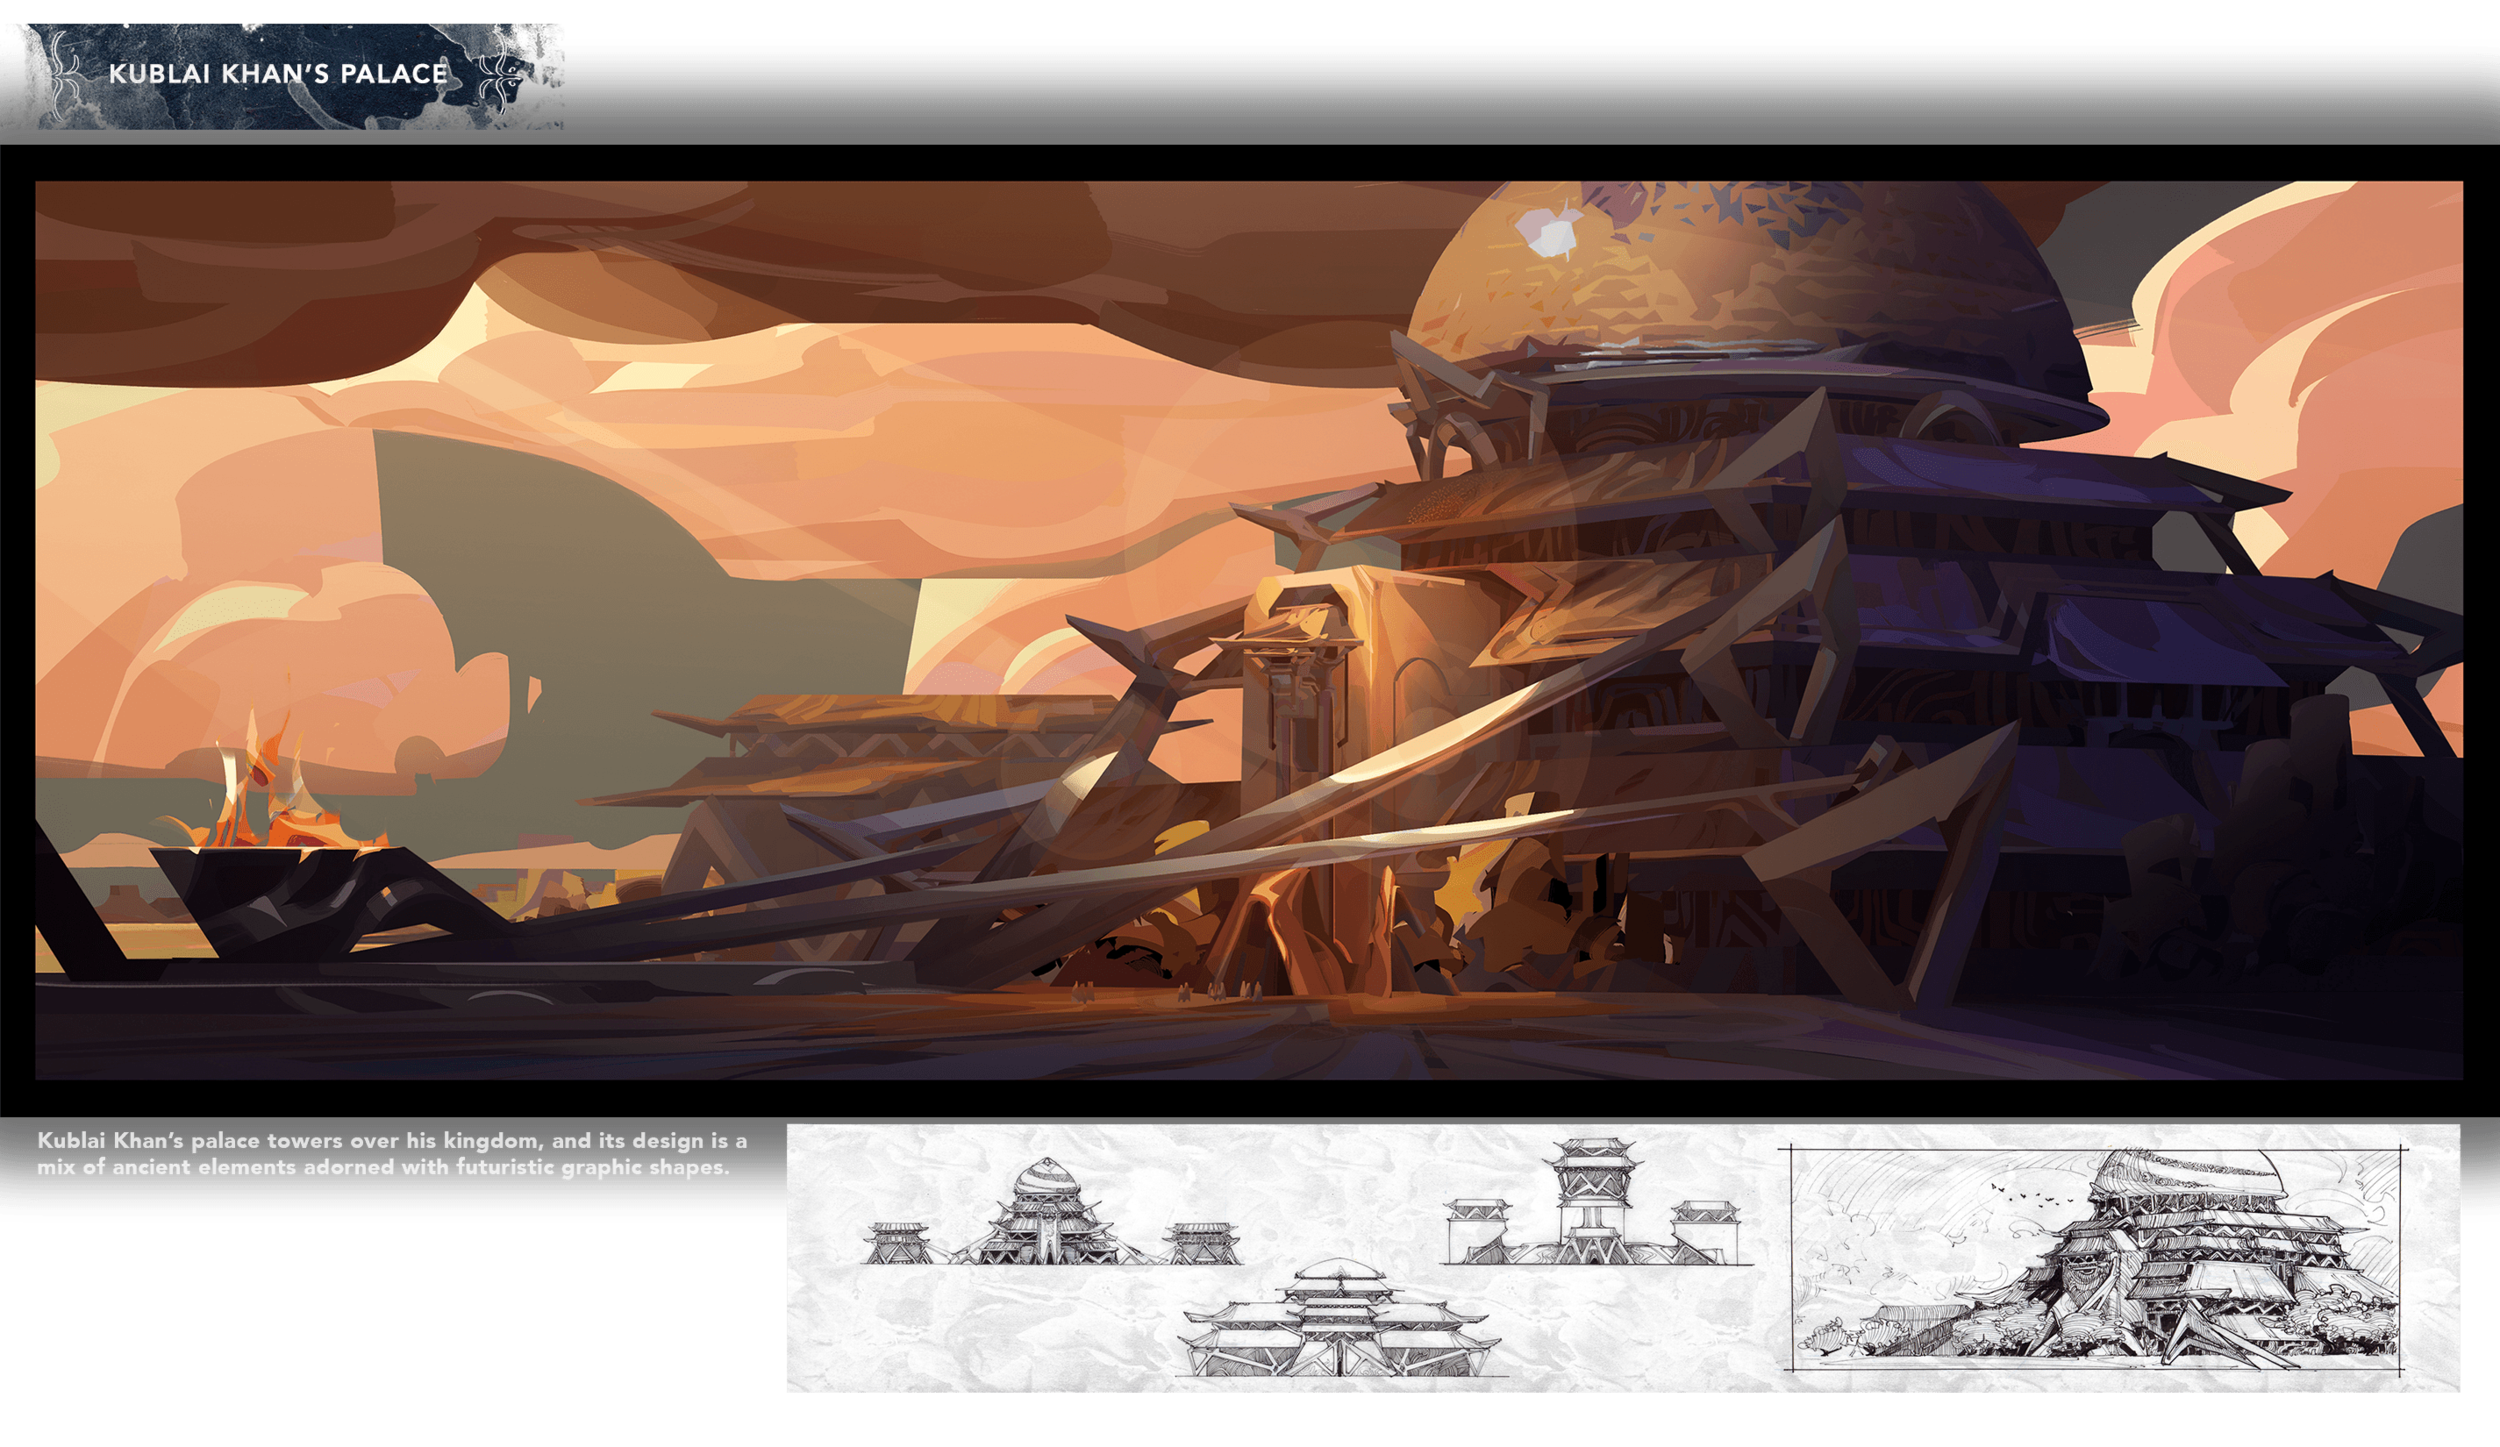Click the left ornament in title banner

[x=63, y=76]
